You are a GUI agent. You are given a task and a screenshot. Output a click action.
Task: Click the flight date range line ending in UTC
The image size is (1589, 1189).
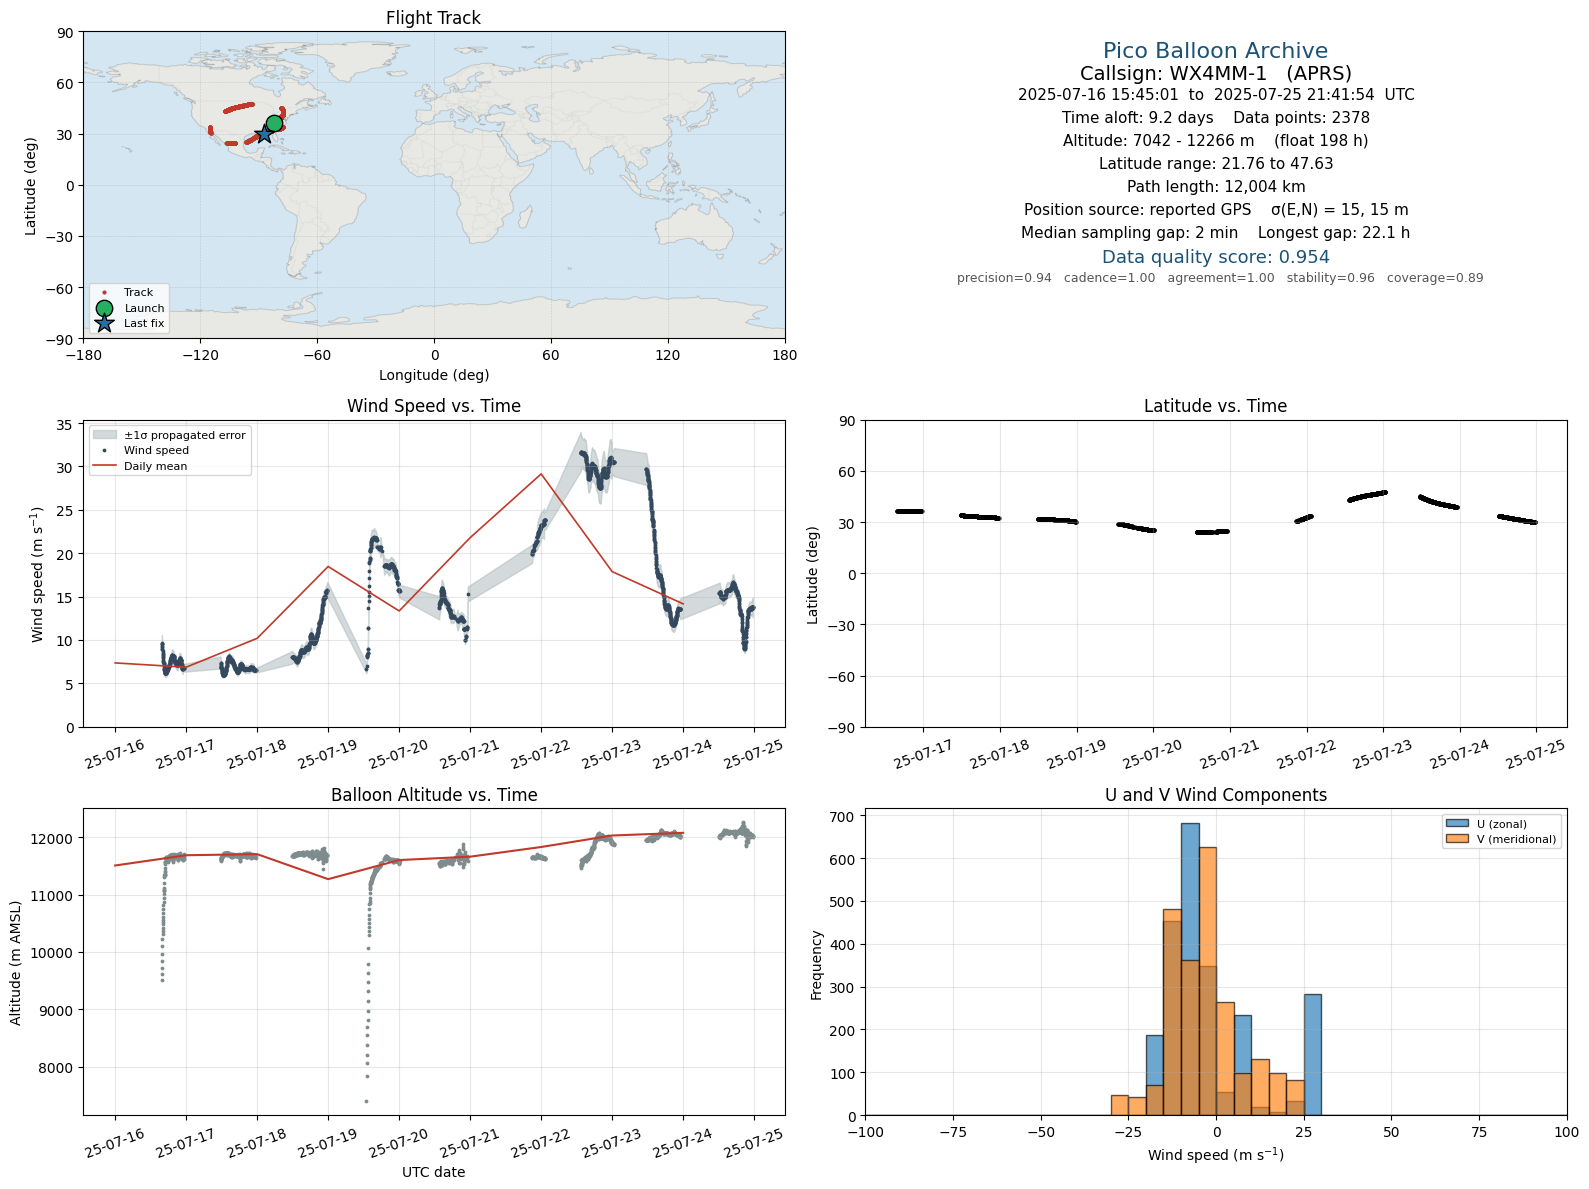[x=1215, y=95]
